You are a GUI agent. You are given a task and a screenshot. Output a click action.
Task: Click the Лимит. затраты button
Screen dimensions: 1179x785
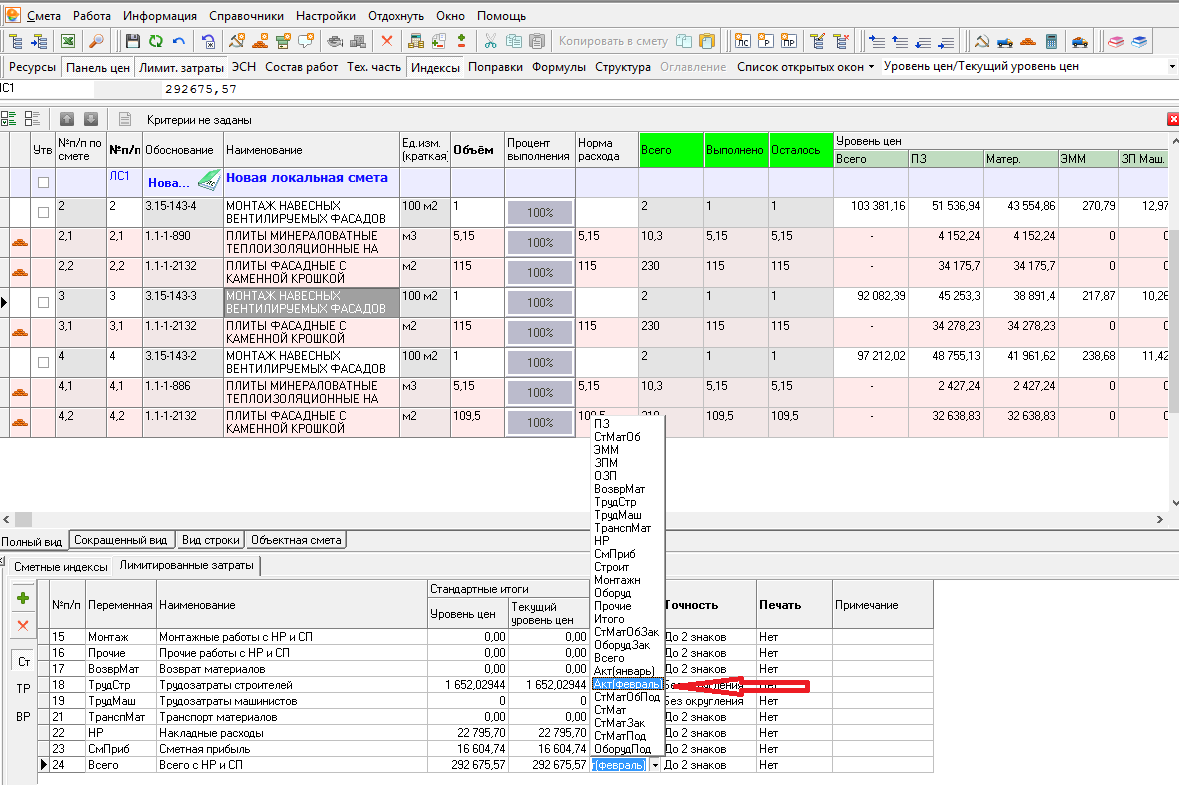pos(181,67)
